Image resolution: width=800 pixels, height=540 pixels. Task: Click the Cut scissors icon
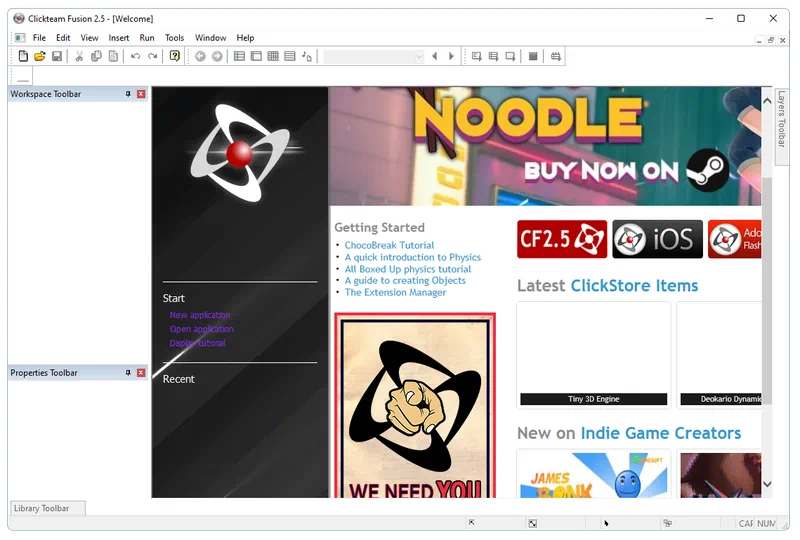[x=79, y=56]
